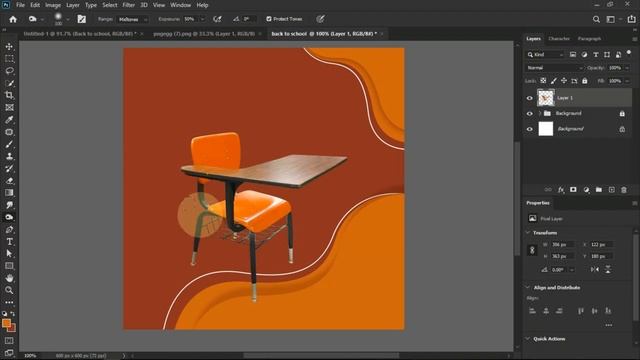640x360 pixels.
Task: Select the Path Selection tool
Action: coord(9,253)
